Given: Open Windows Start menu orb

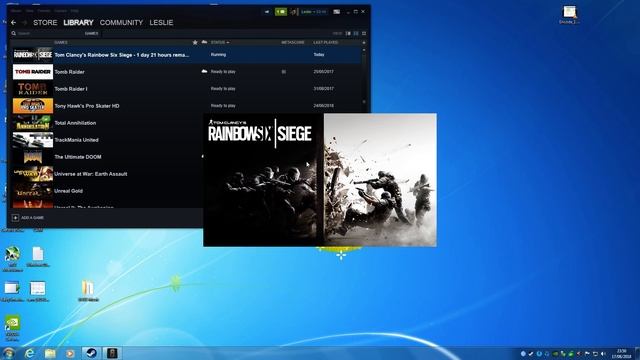Looking at the screenshot, I should [8, 353].
